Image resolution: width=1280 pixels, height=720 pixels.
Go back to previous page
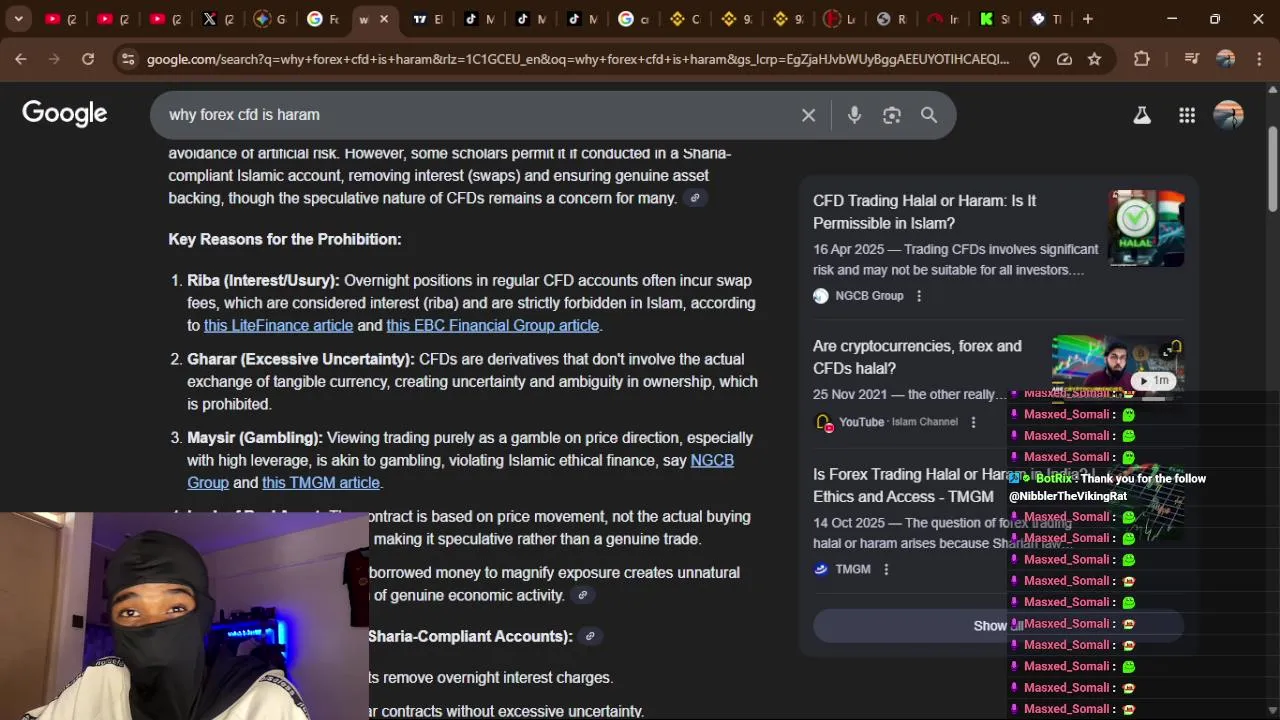coord(21,59)
